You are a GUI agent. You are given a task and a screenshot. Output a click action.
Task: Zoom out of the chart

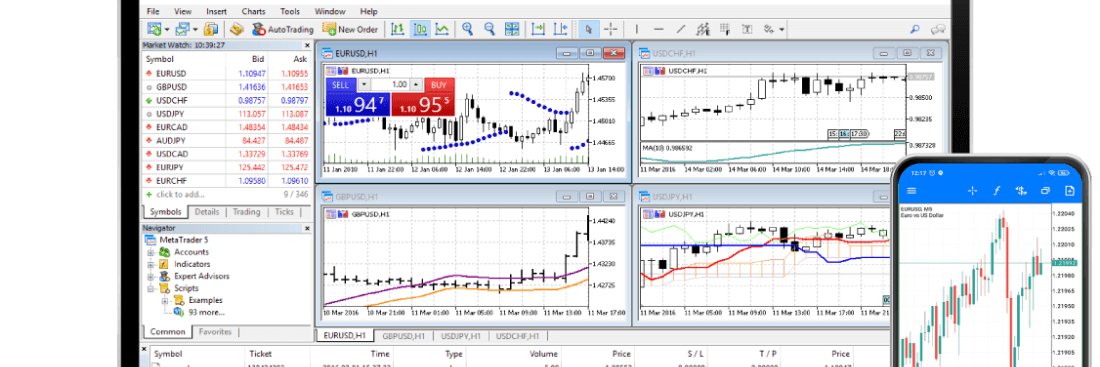tap(490, 29)
